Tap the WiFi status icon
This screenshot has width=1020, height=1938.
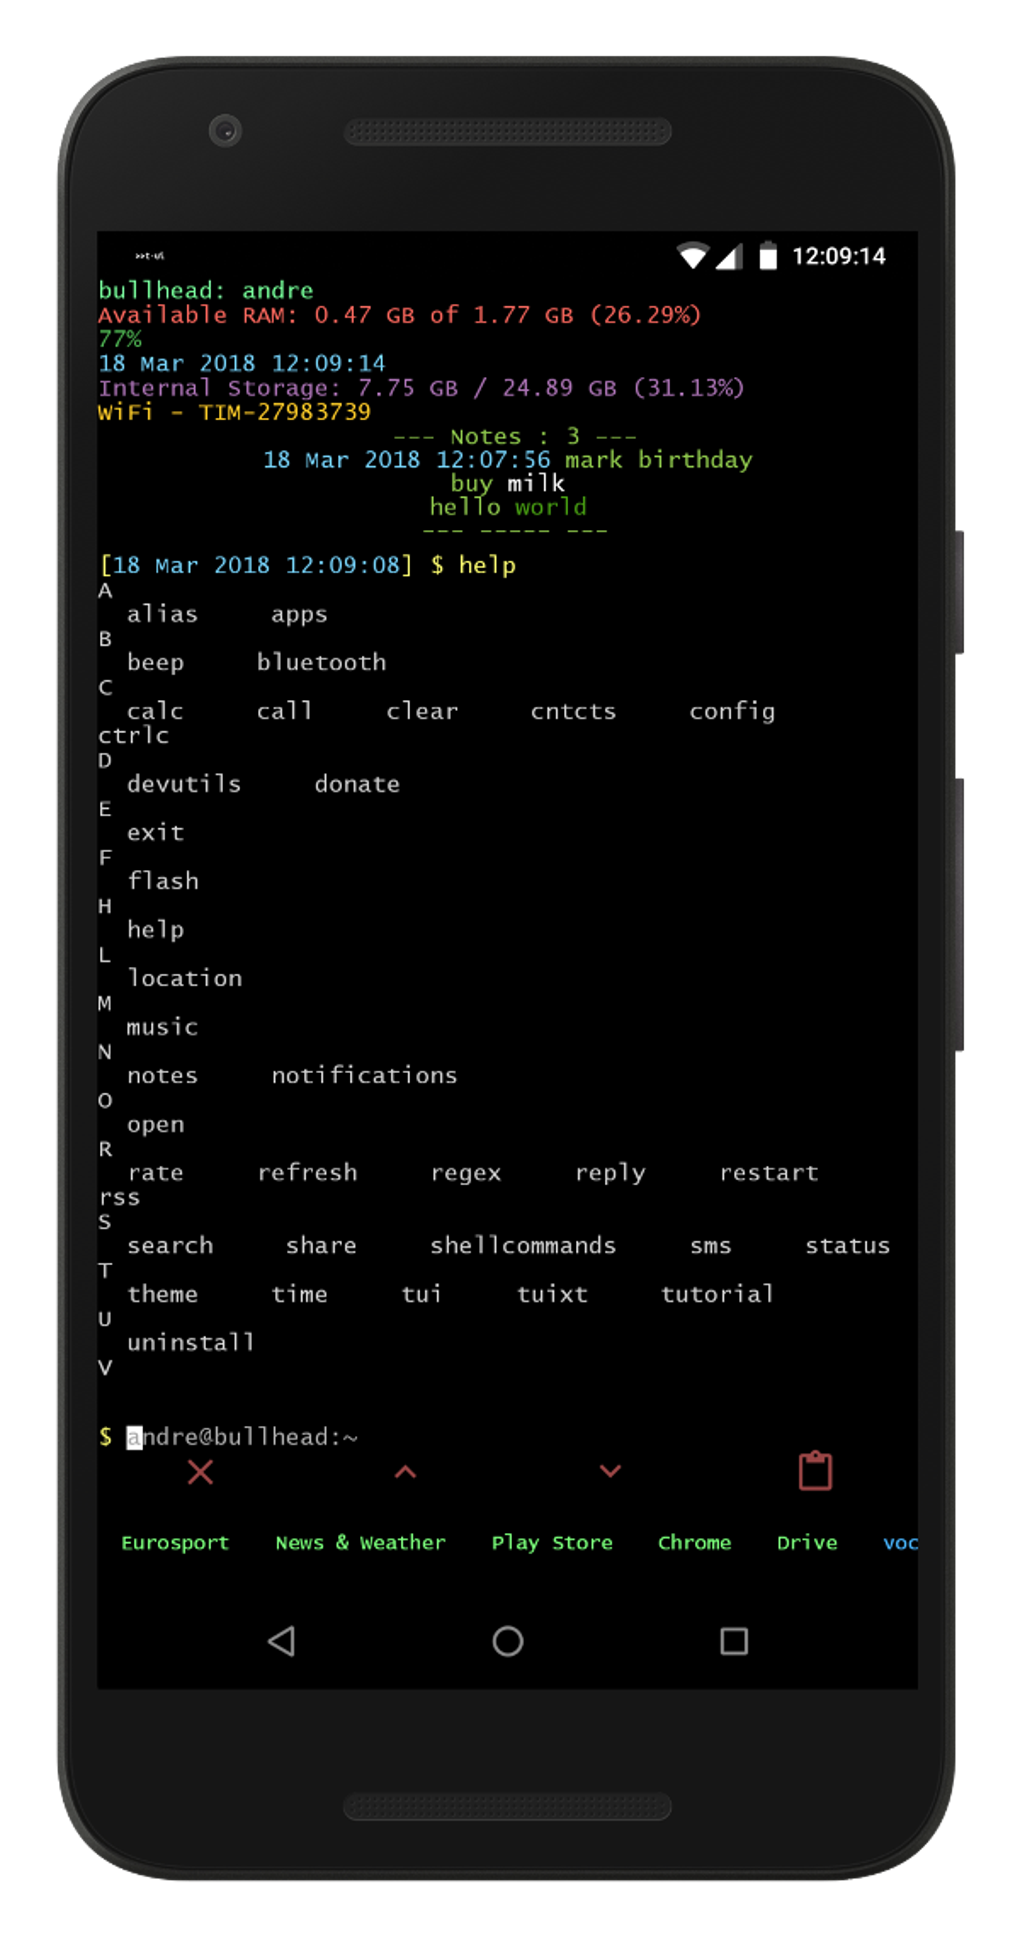click(x=693, y=256)
